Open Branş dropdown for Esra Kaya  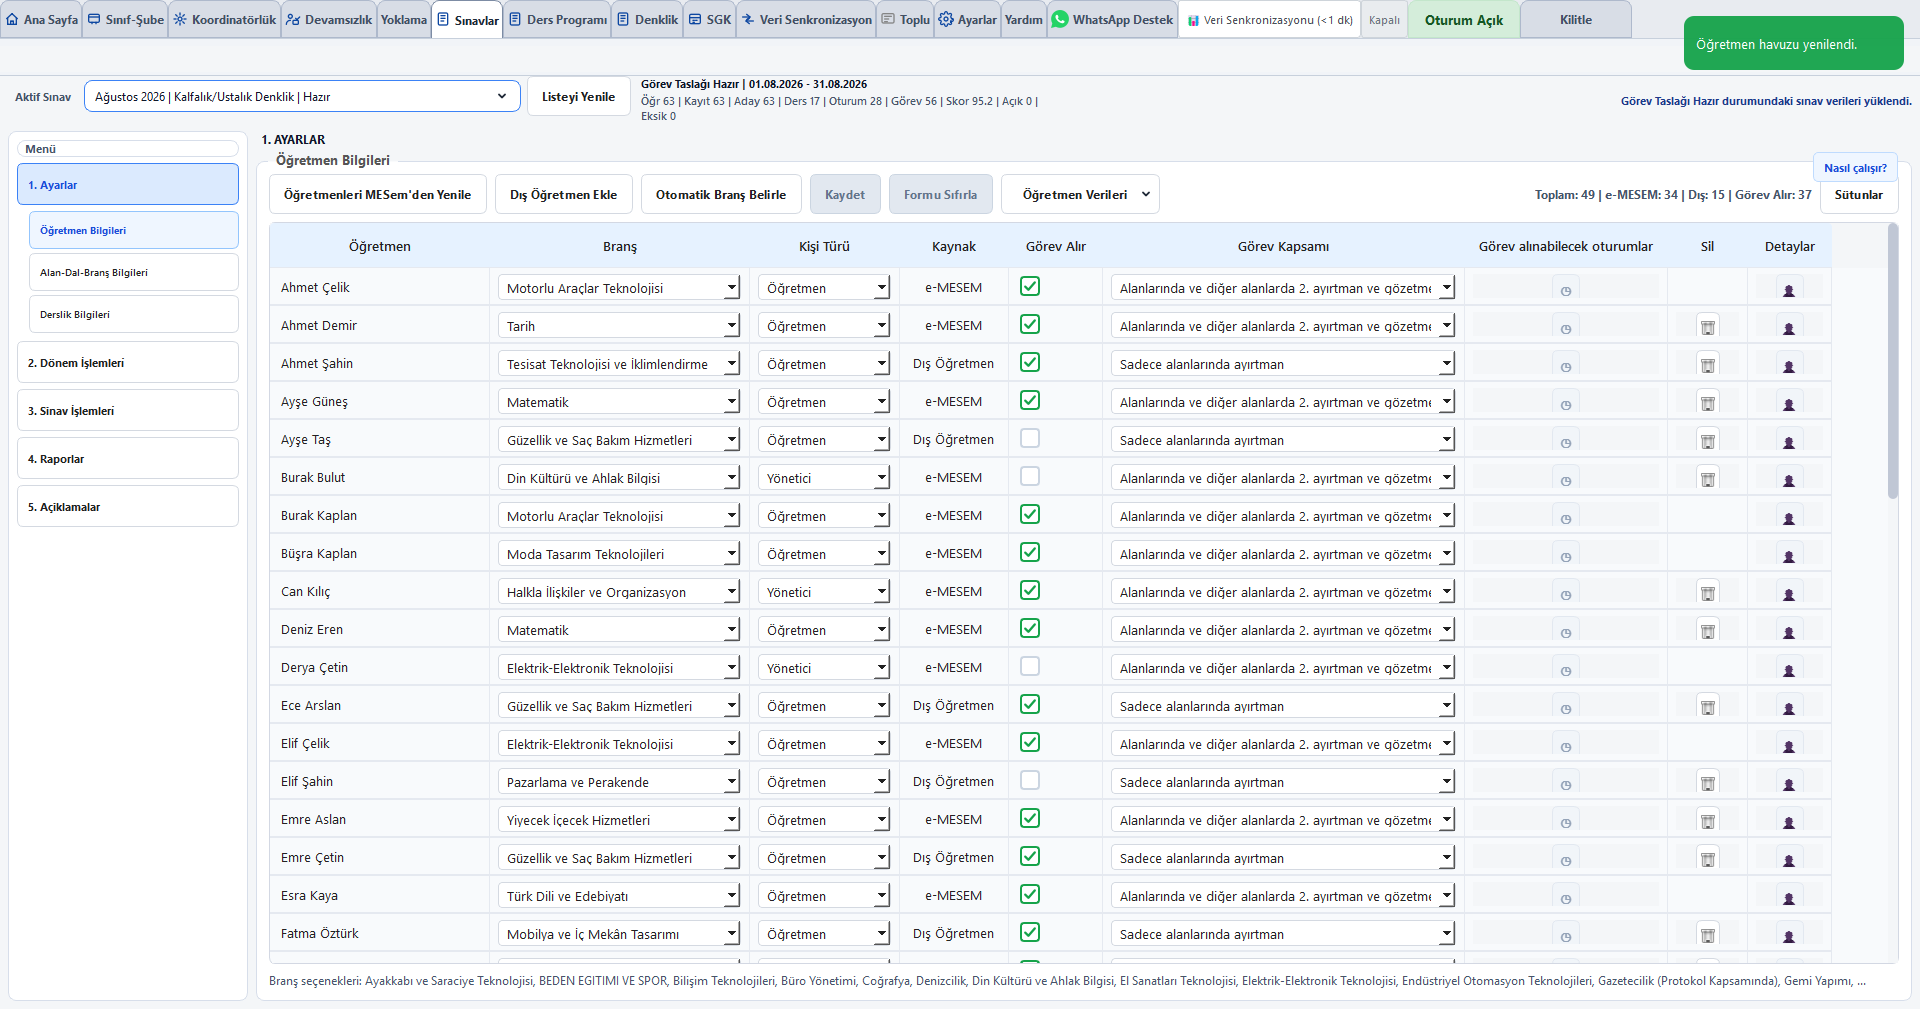(619, 896)
